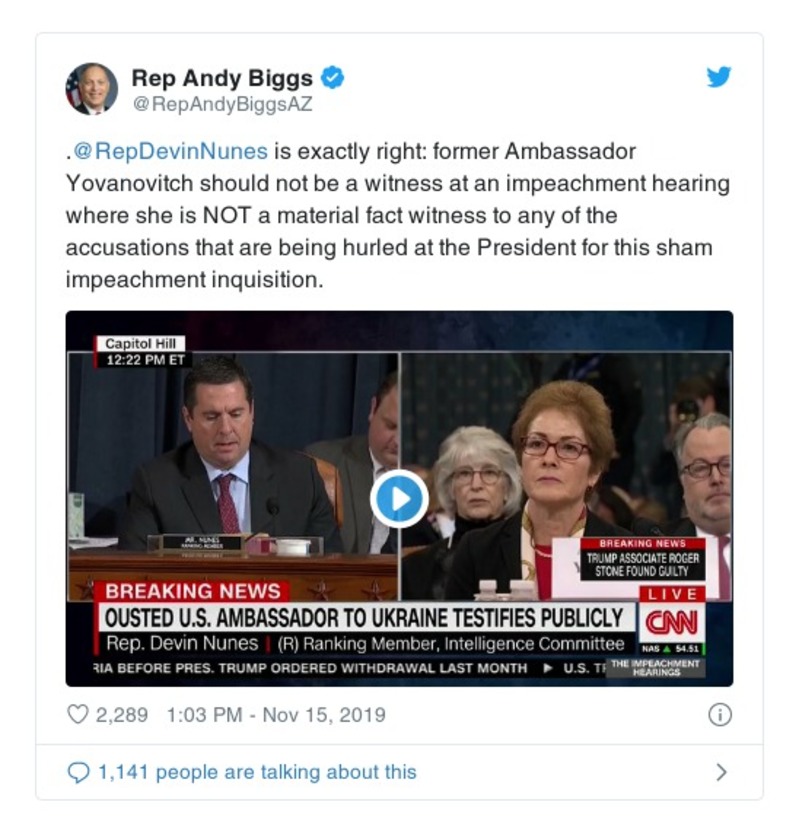Expand conversation with right chevron arrow

pos(721,772)
